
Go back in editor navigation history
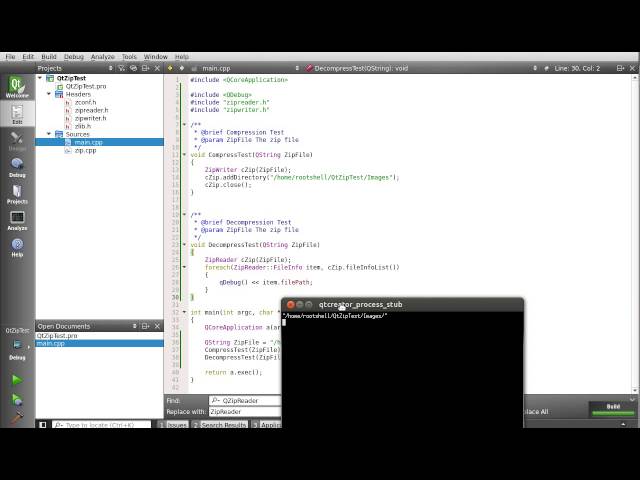pos(170,68)
